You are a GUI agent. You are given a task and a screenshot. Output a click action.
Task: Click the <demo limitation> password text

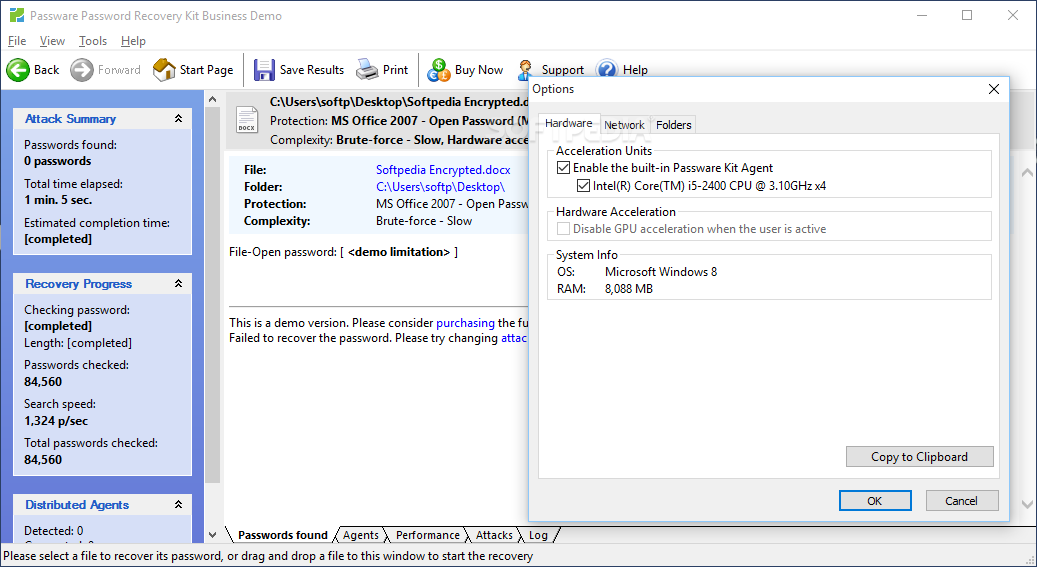click(399, 251)
